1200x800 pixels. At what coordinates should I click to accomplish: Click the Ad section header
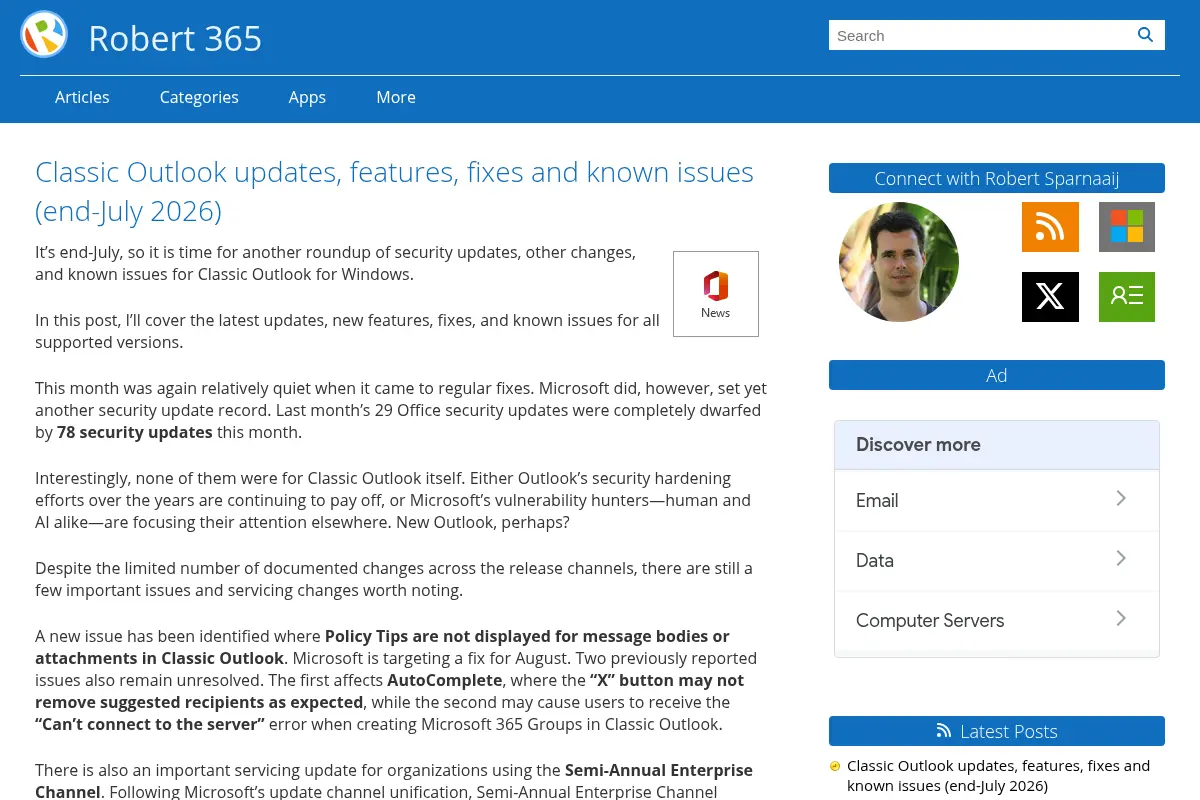[997, 375]
